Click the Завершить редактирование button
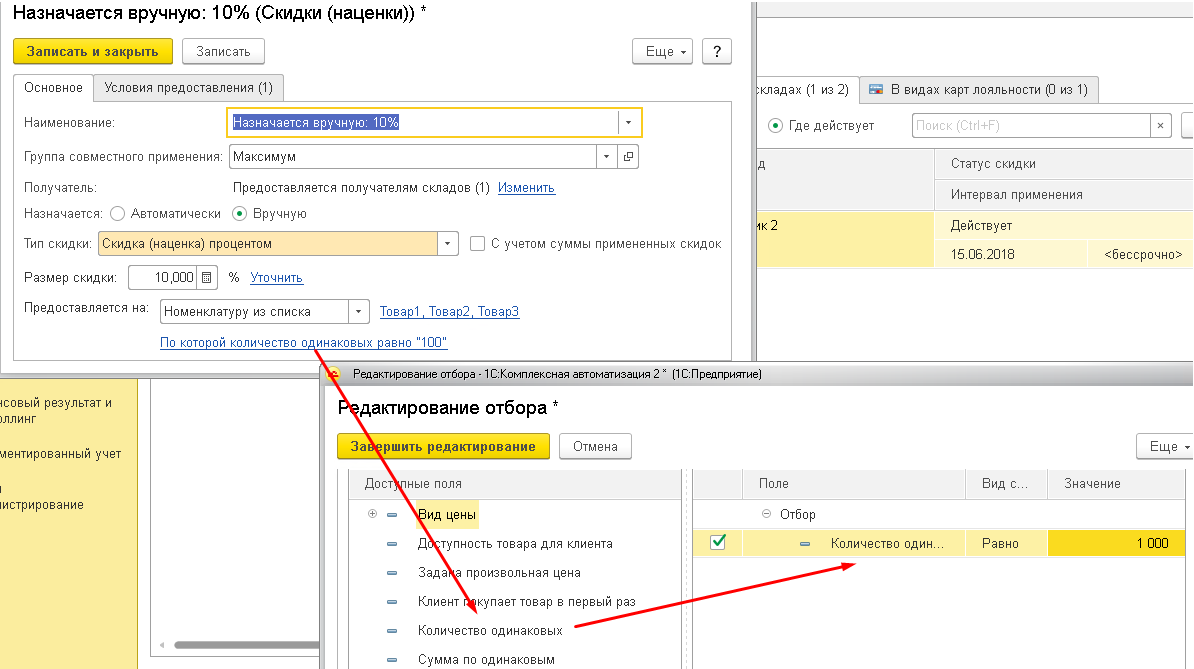 point(443,447)
